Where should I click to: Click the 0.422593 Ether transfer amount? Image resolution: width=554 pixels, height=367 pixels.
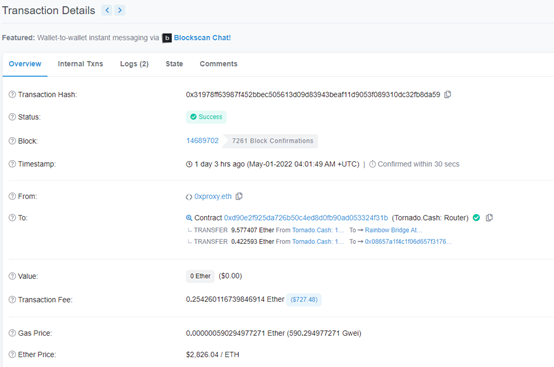pyautogui.click(x=253, y=242)
